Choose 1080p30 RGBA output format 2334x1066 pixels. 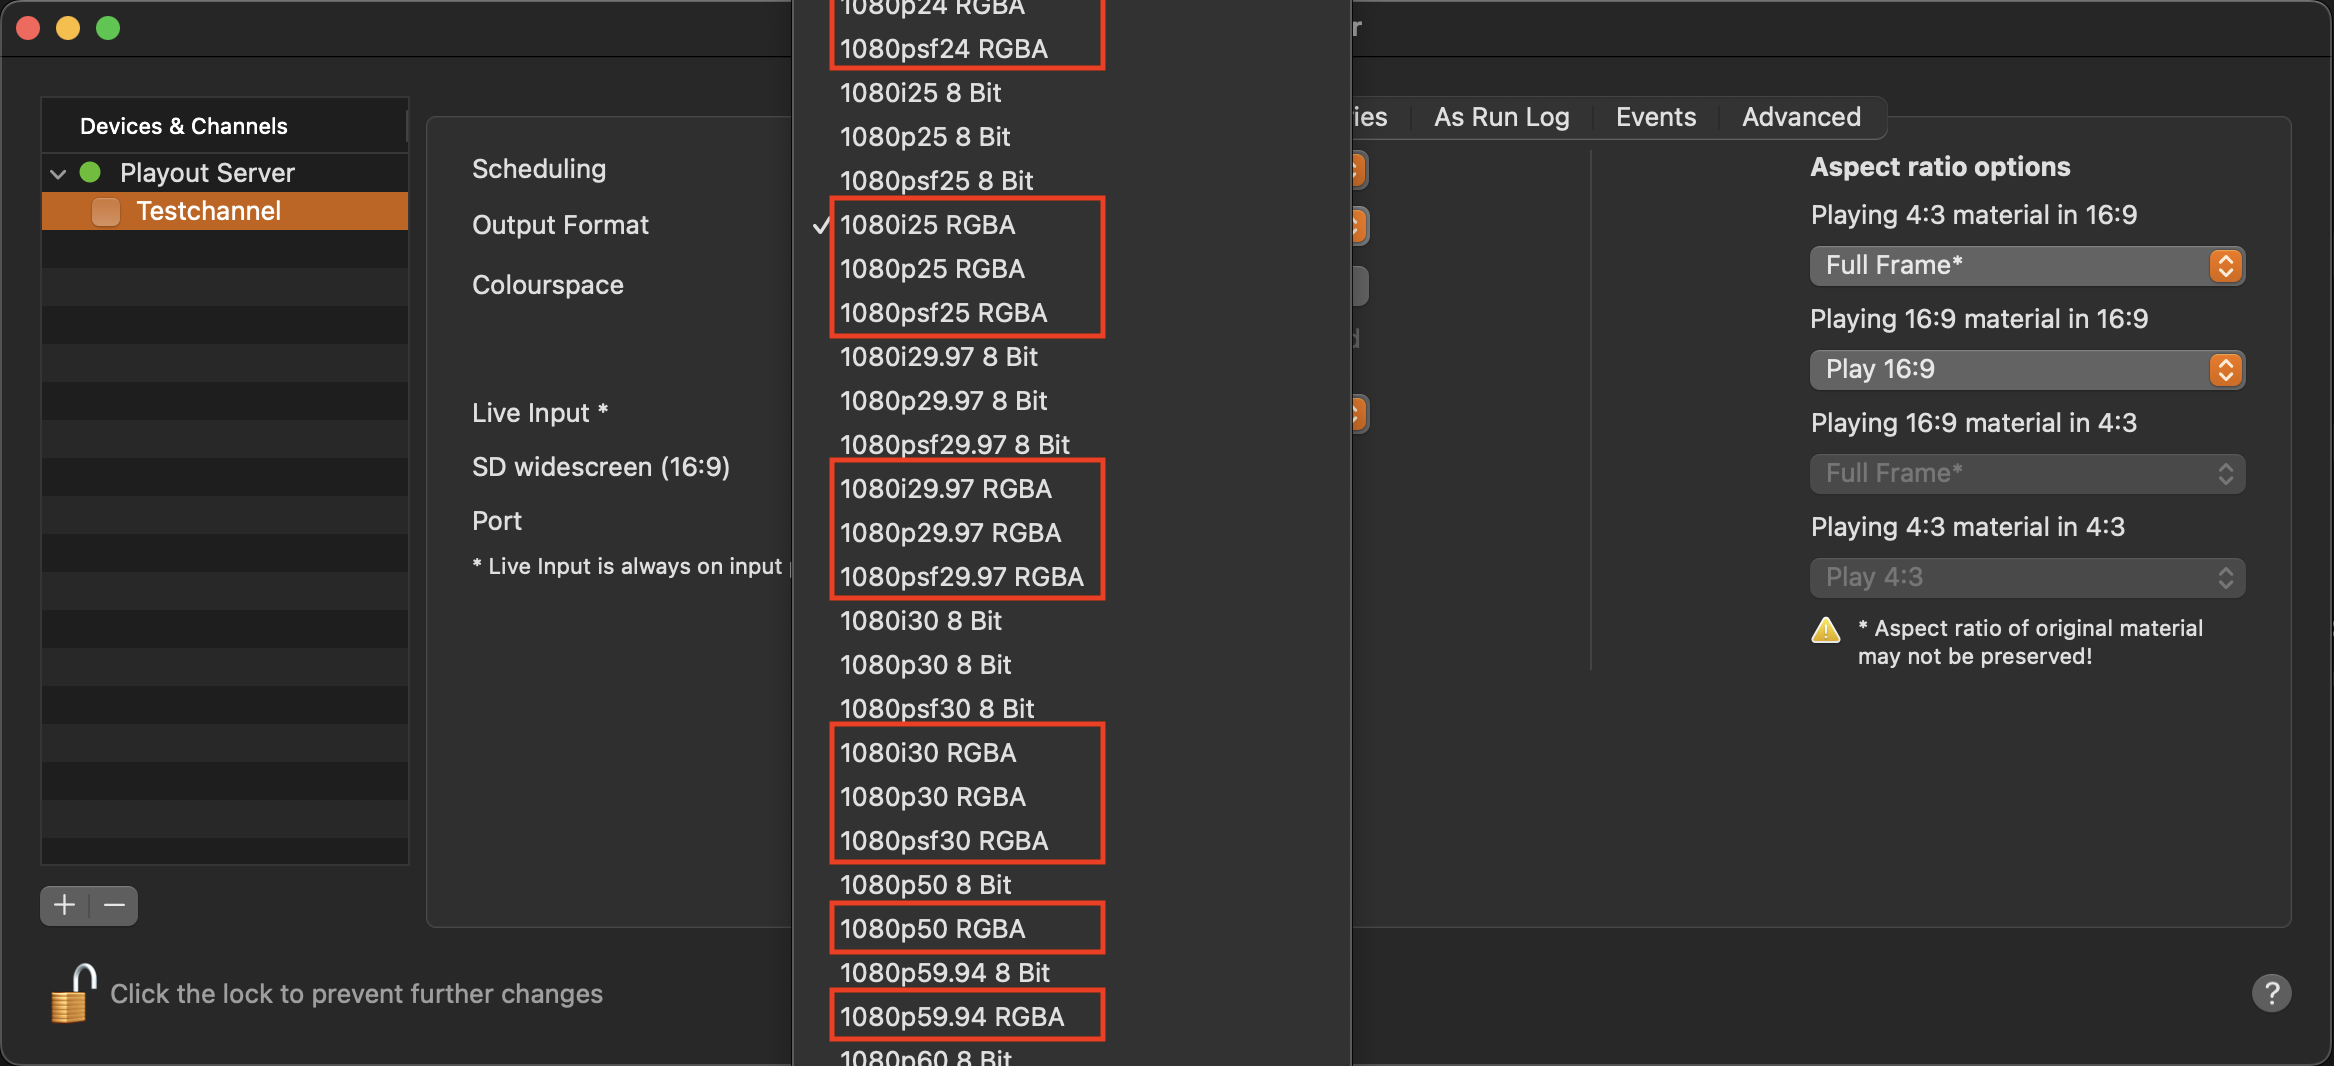coord(1071,796)
